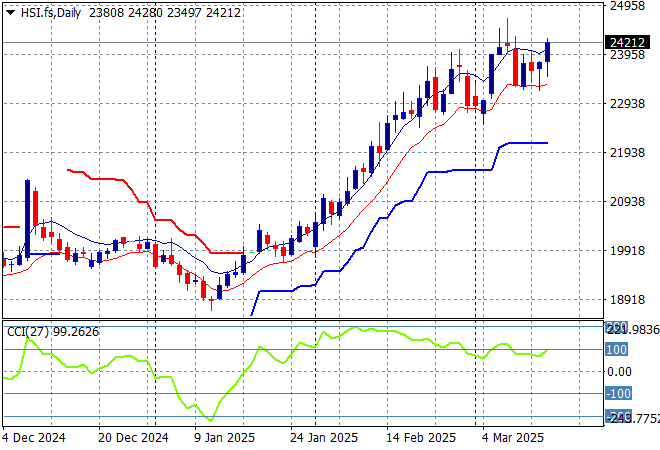Click the 100 level marker on CCI scale
660x450 pixels.
point(616,350)
